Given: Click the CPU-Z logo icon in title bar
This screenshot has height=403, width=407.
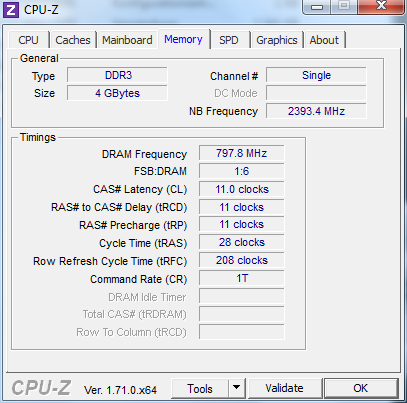Looking at the screenshot, I should [11, 9].
